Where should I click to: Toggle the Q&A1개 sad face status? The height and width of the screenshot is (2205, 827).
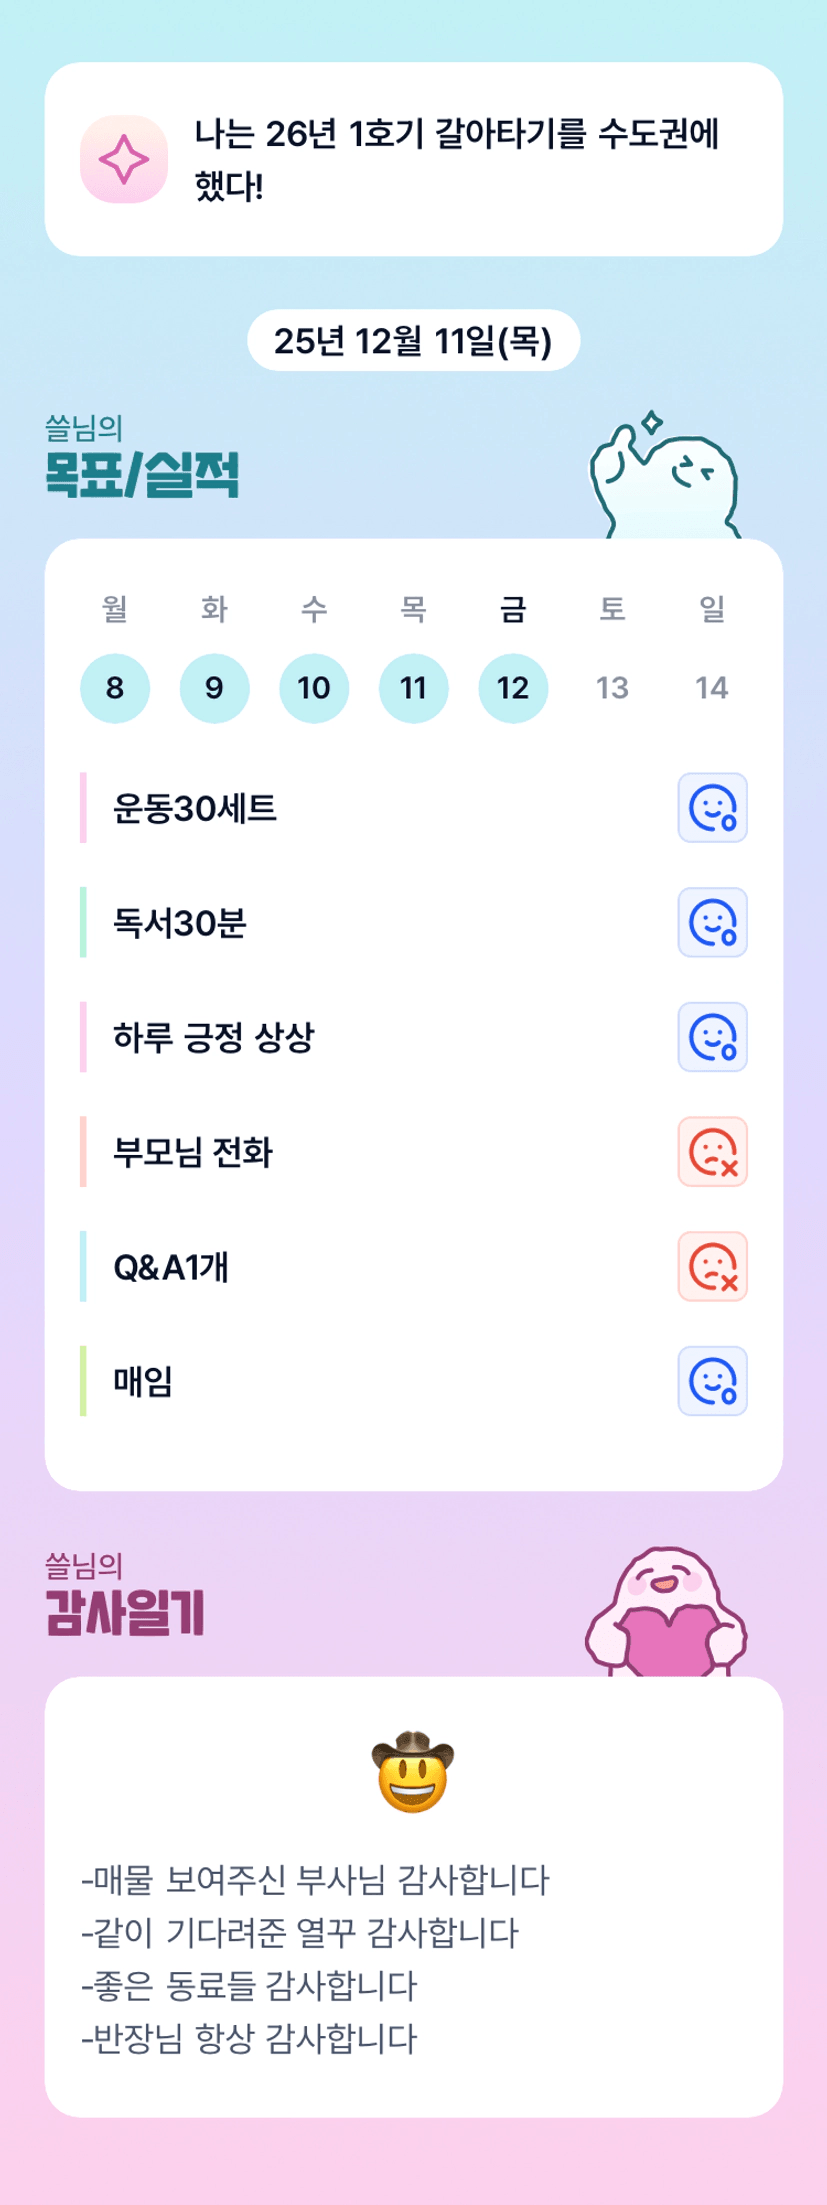(x=712, y=1267)
